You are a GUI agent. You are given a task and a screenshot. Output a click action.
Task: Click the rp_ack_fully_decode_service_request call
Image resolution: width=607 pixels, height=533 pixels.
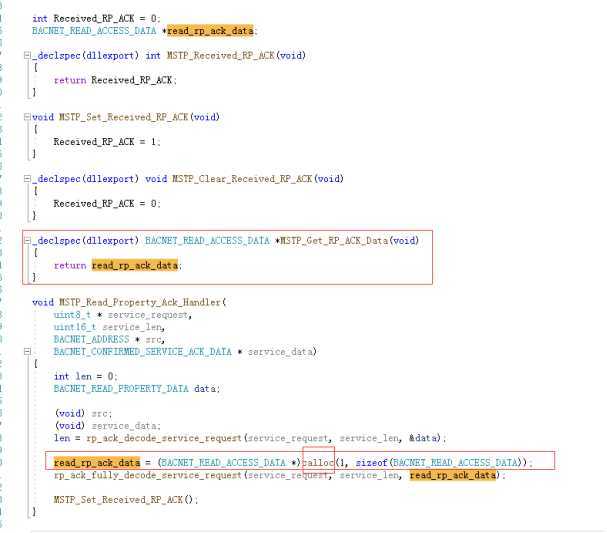tap(148, 475)
